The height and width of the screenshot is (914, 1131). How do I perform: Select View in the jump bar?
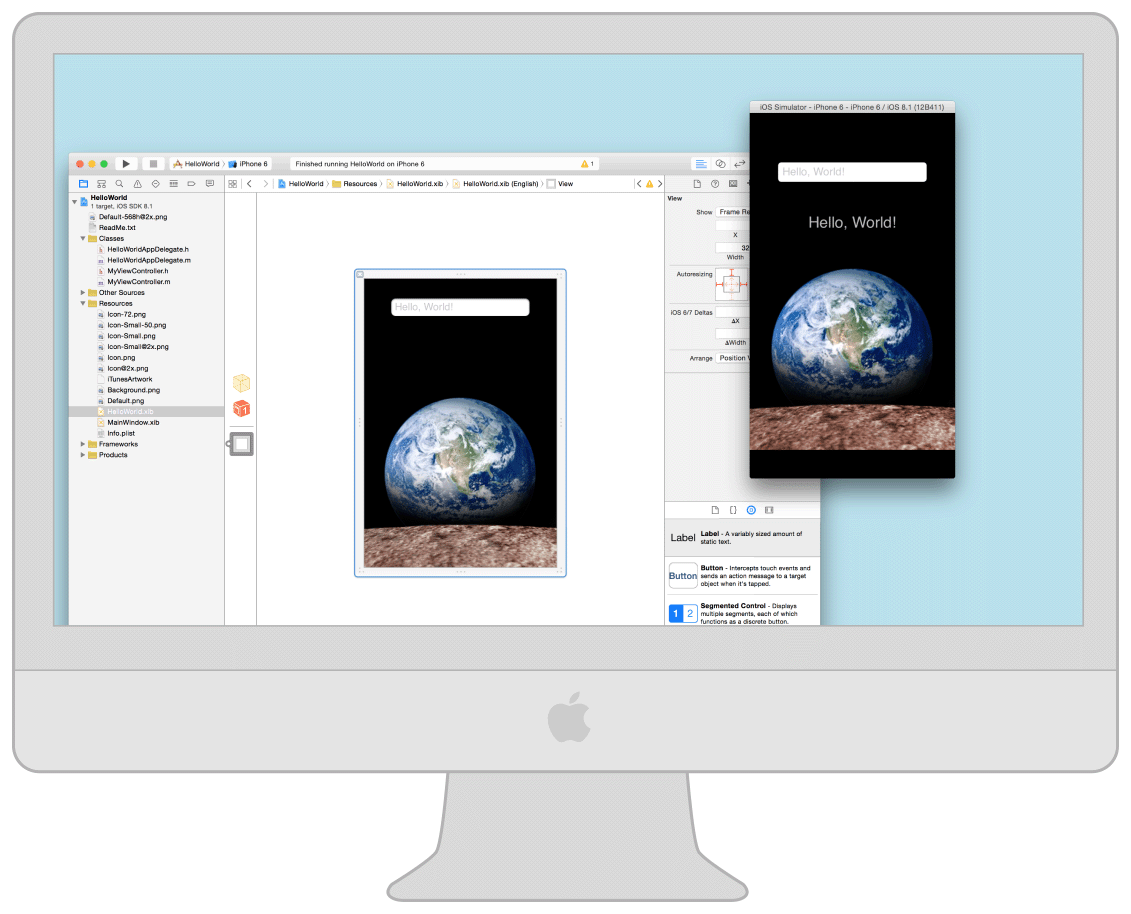click(564, 184)
